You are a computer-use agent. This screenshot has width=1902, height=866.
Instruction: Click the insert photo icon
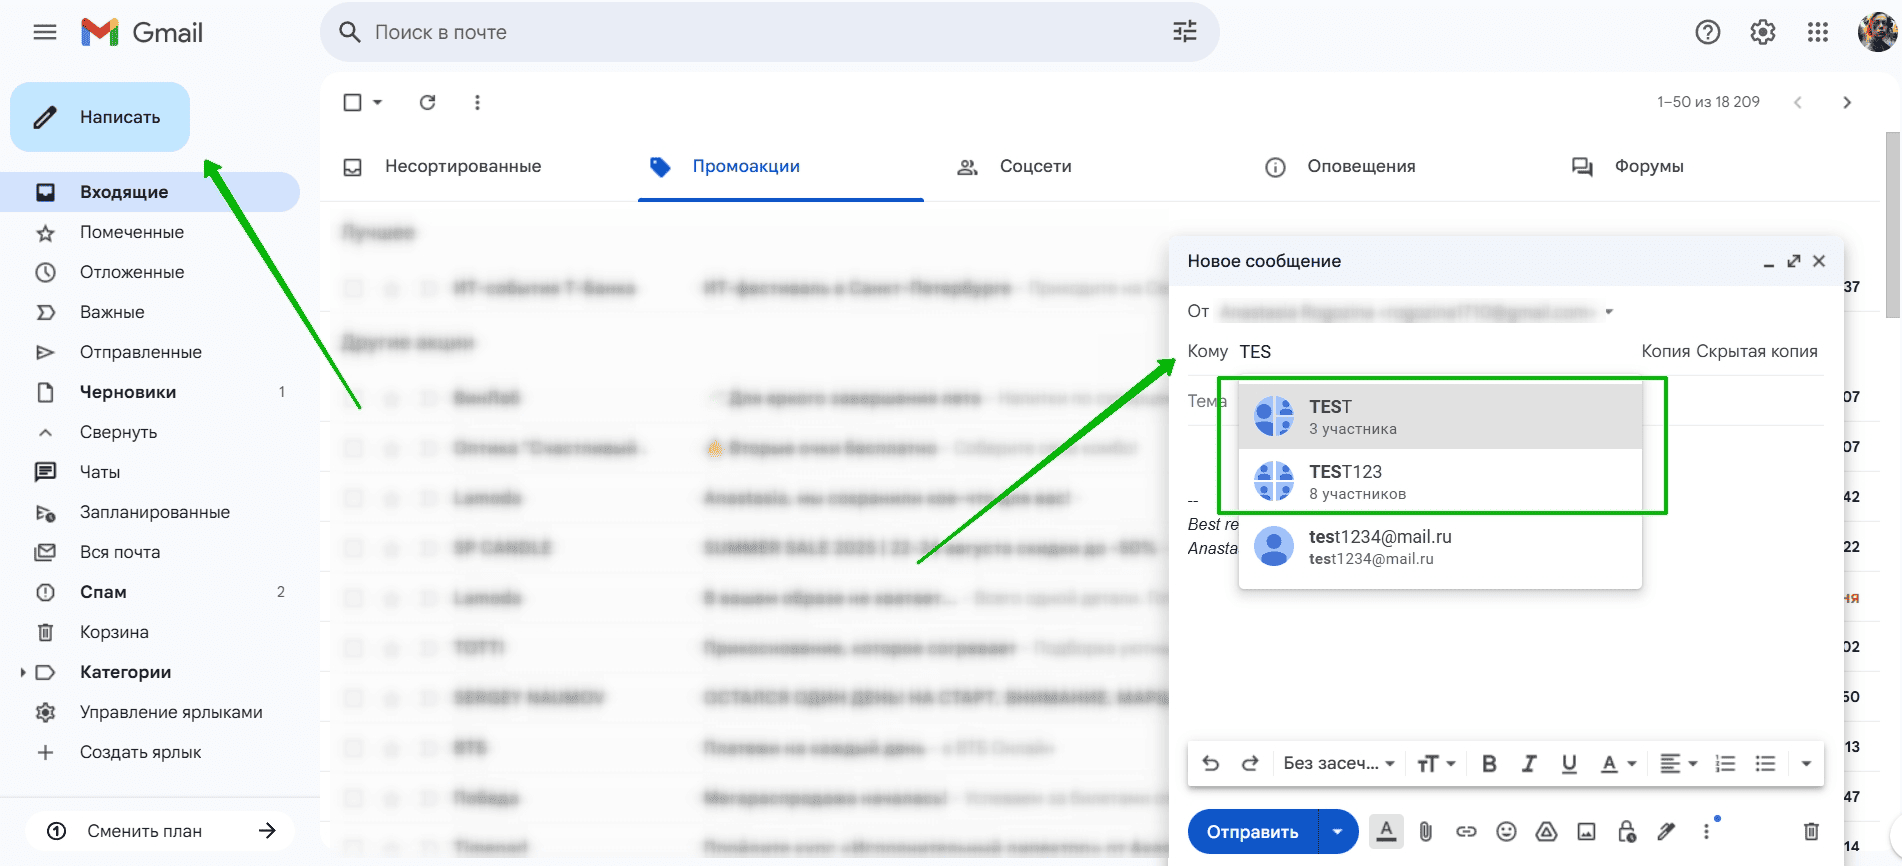(1586, 831)
